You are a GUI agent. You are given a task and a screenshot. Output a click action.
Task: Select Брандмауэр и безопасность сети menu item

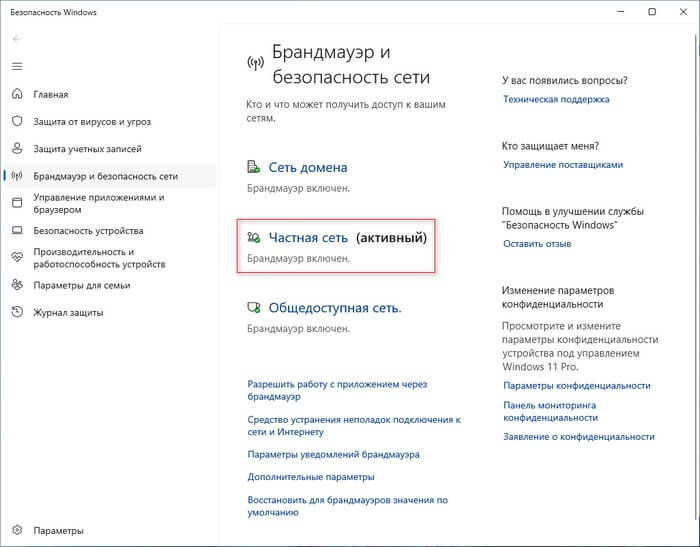click(x=105, y=176)
